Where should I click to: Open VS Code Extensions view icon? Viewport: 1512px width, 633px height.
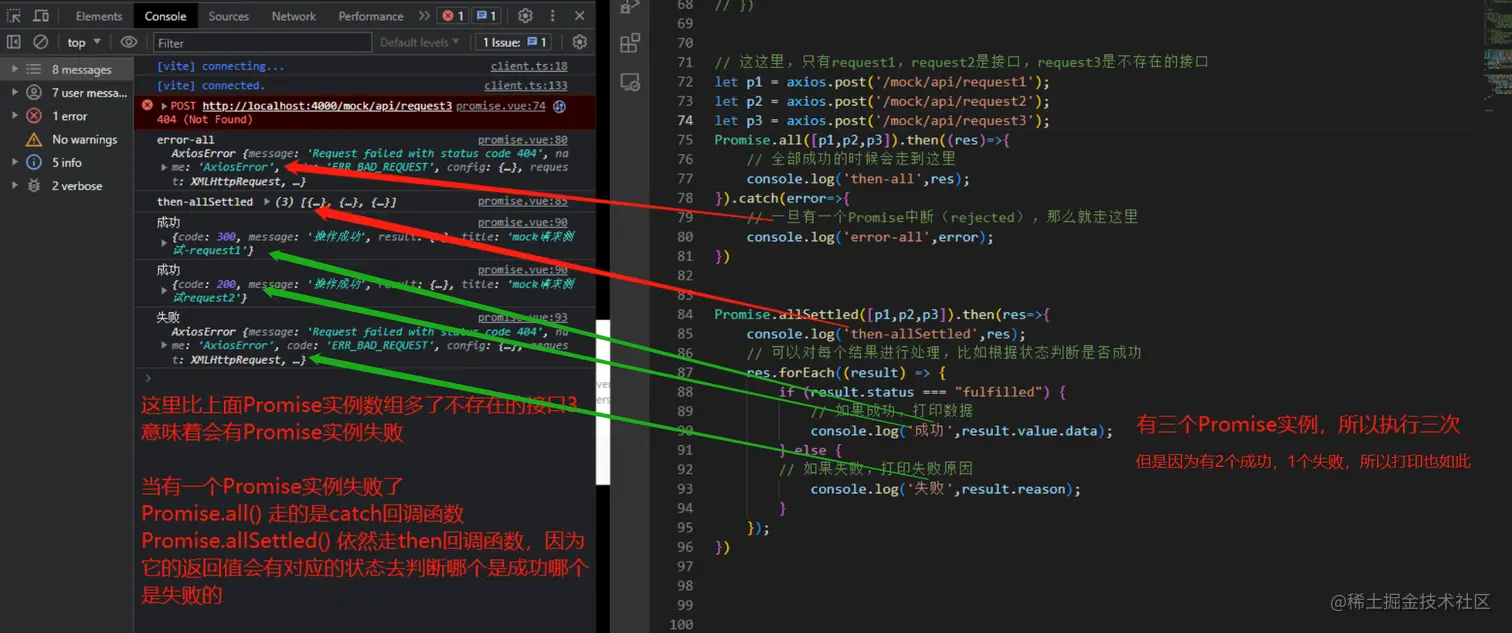629,43
